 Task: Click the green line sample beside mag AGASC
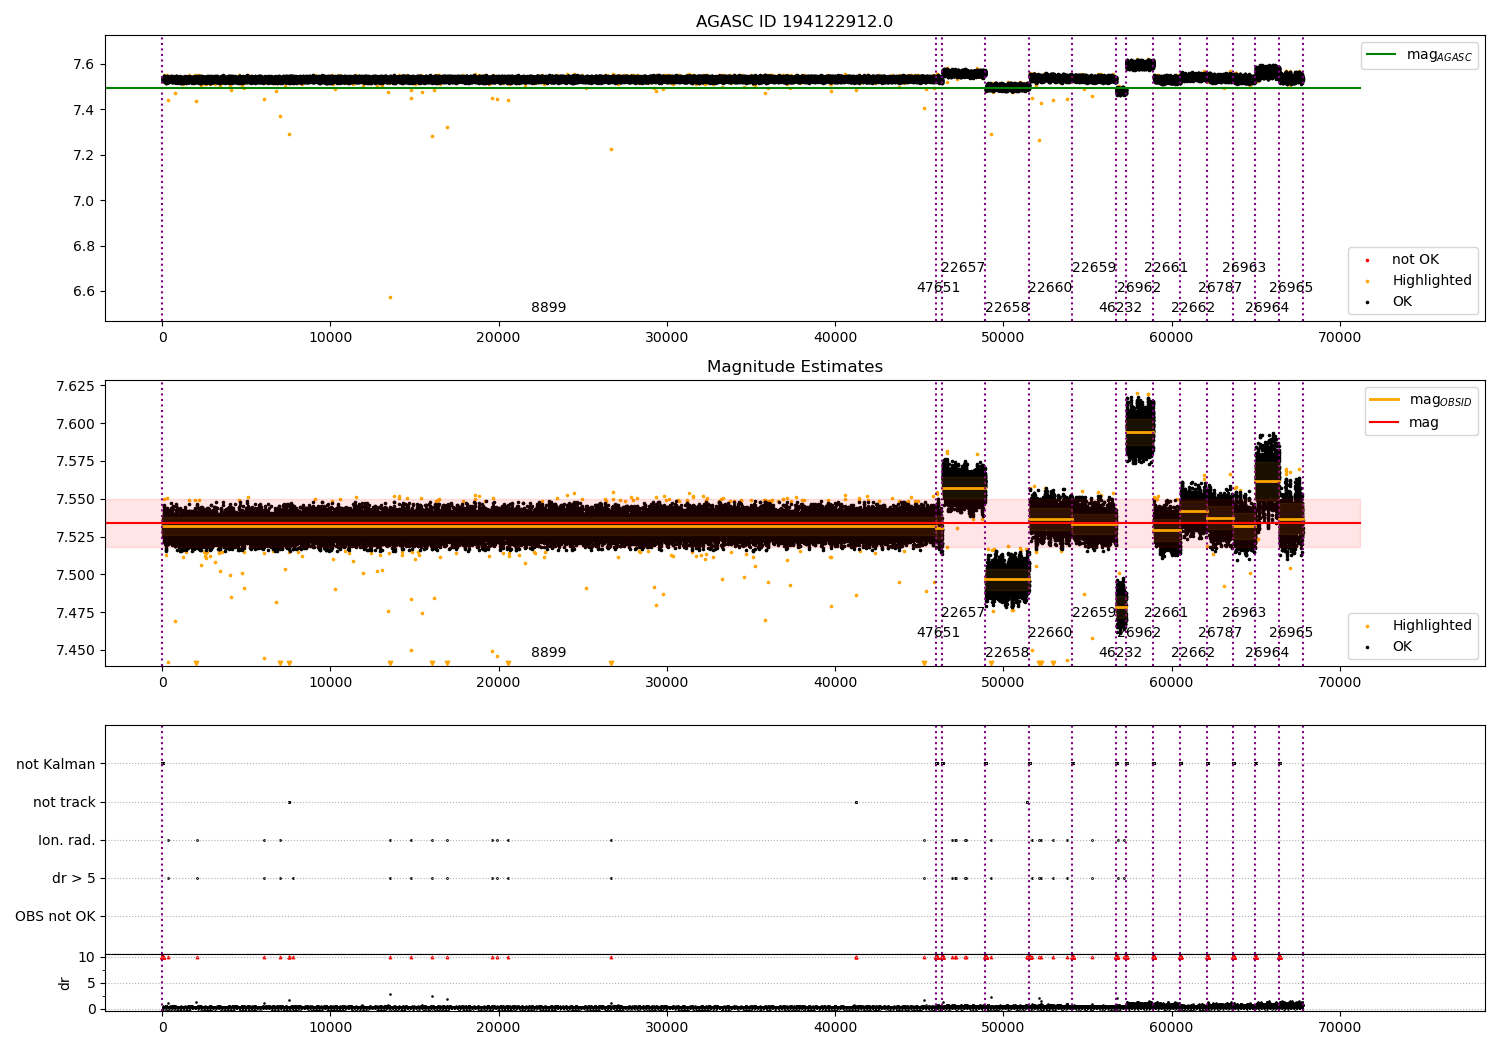[x=1381, y=55]
